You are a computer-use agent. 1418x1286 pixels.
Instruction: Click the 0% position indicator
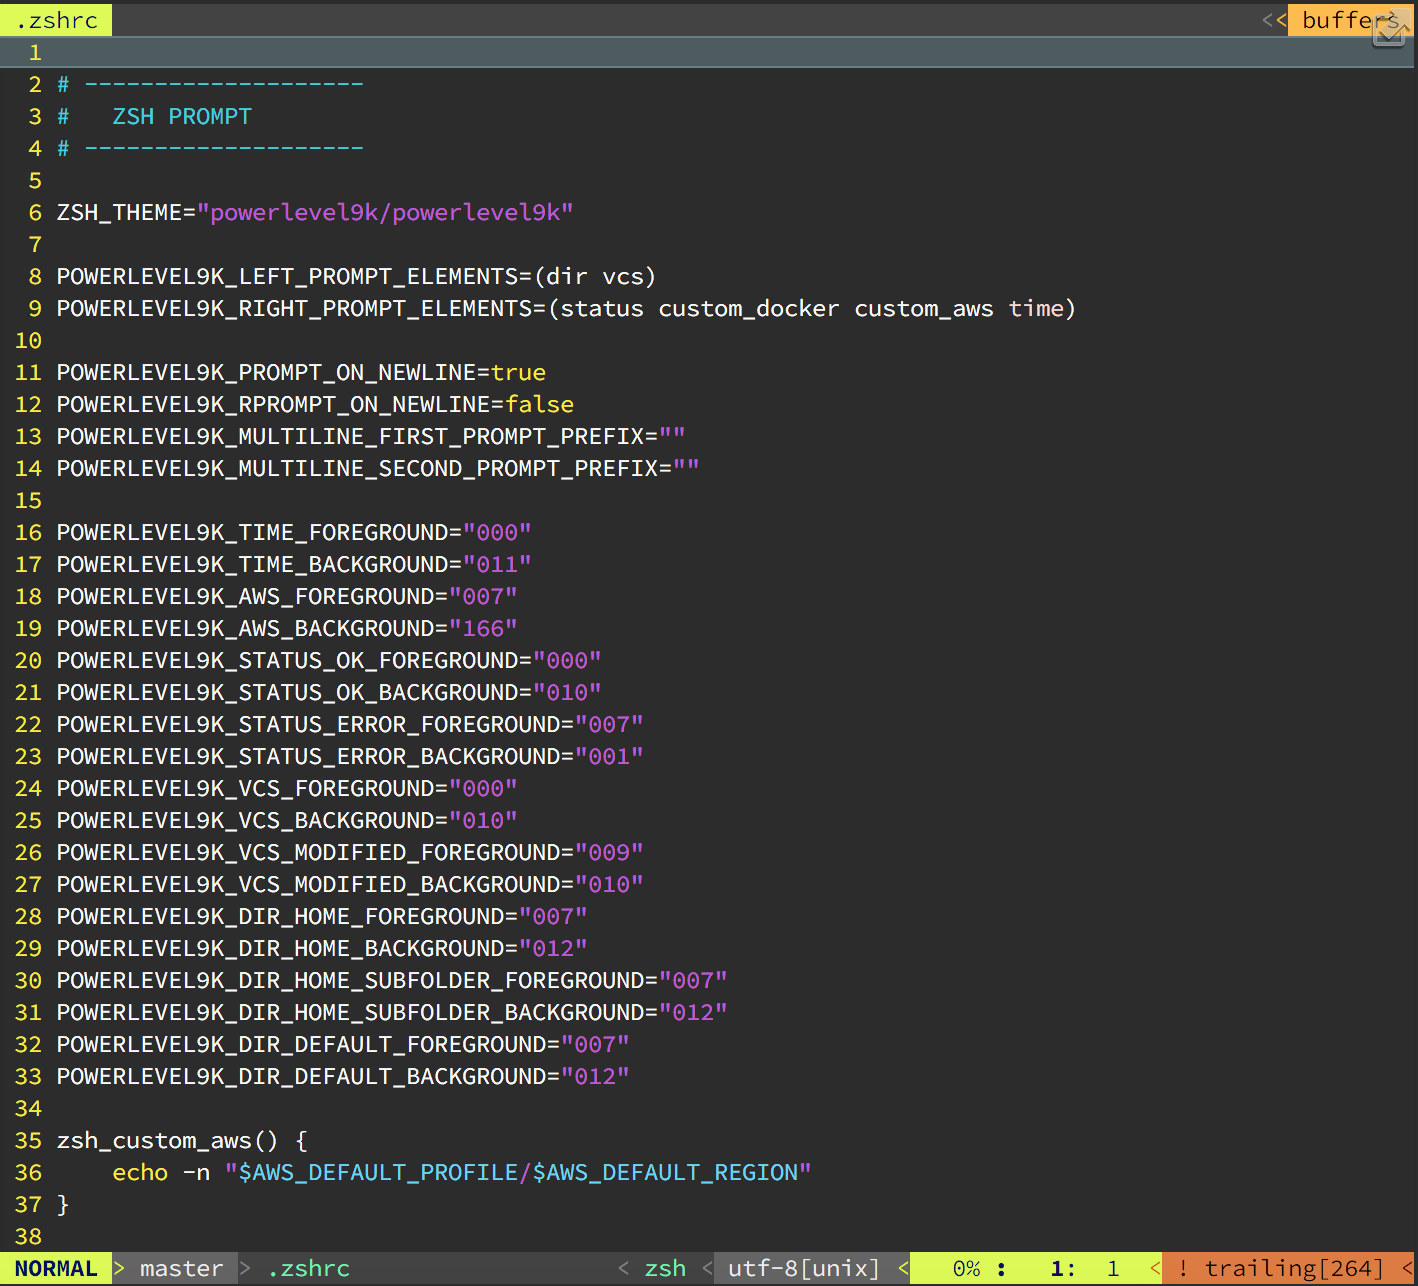click(x=966, y=1268)
